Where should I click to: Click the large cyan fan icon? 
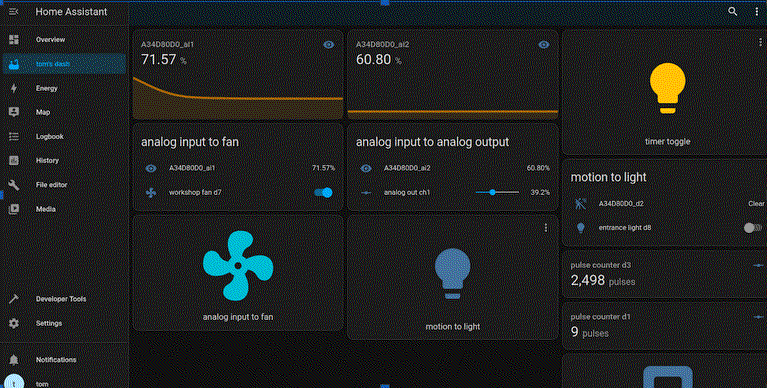pyautogui.click(x=238, y=266)
